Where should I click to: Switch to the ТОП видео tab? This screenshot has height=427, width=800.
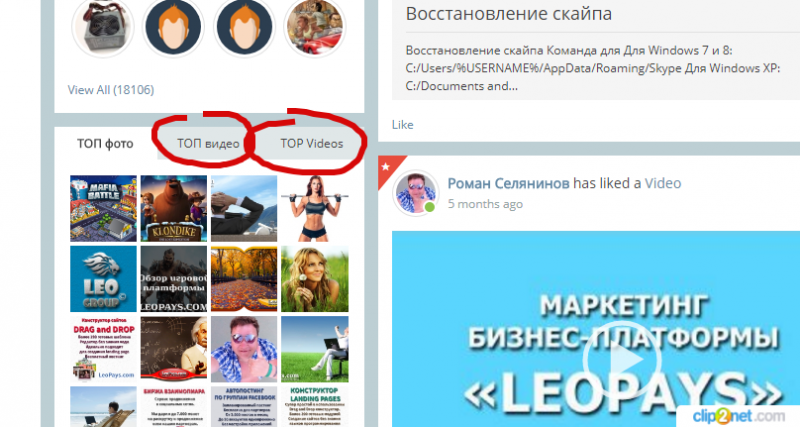coord(208,144)
